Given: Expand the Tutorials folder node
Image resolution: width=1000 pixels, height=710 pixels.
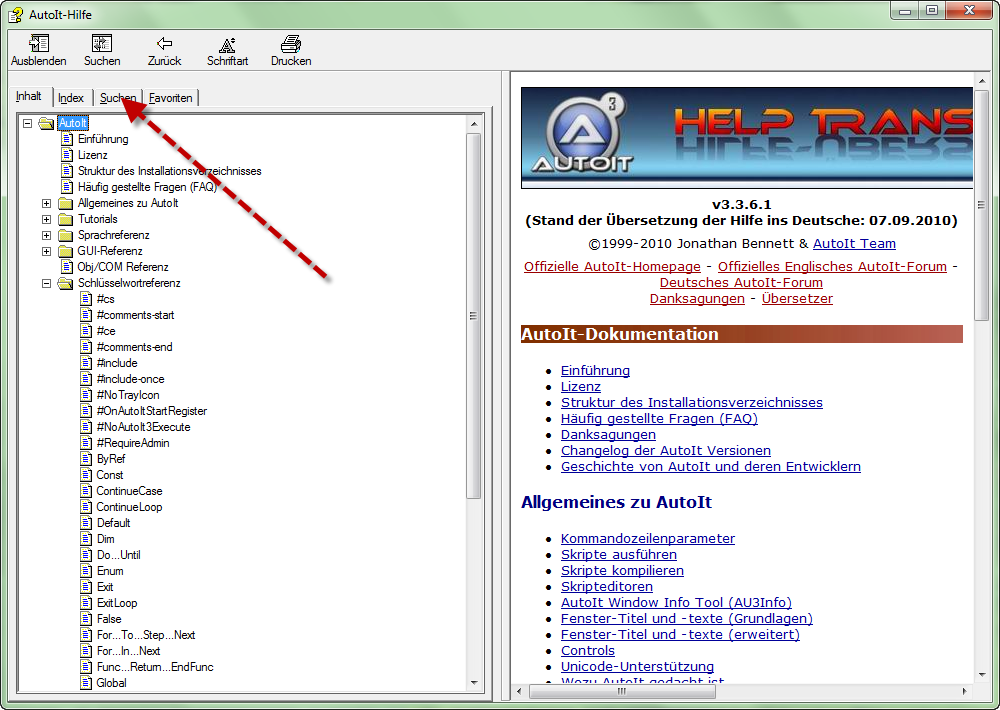Looking at the screenshot, I should [x=47, y=219].
